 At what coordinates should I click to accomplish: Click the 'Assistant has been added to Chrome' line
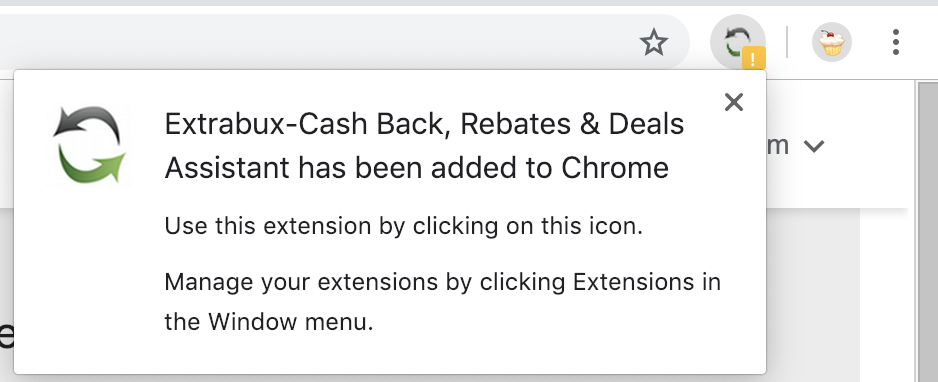click(416, 168)
